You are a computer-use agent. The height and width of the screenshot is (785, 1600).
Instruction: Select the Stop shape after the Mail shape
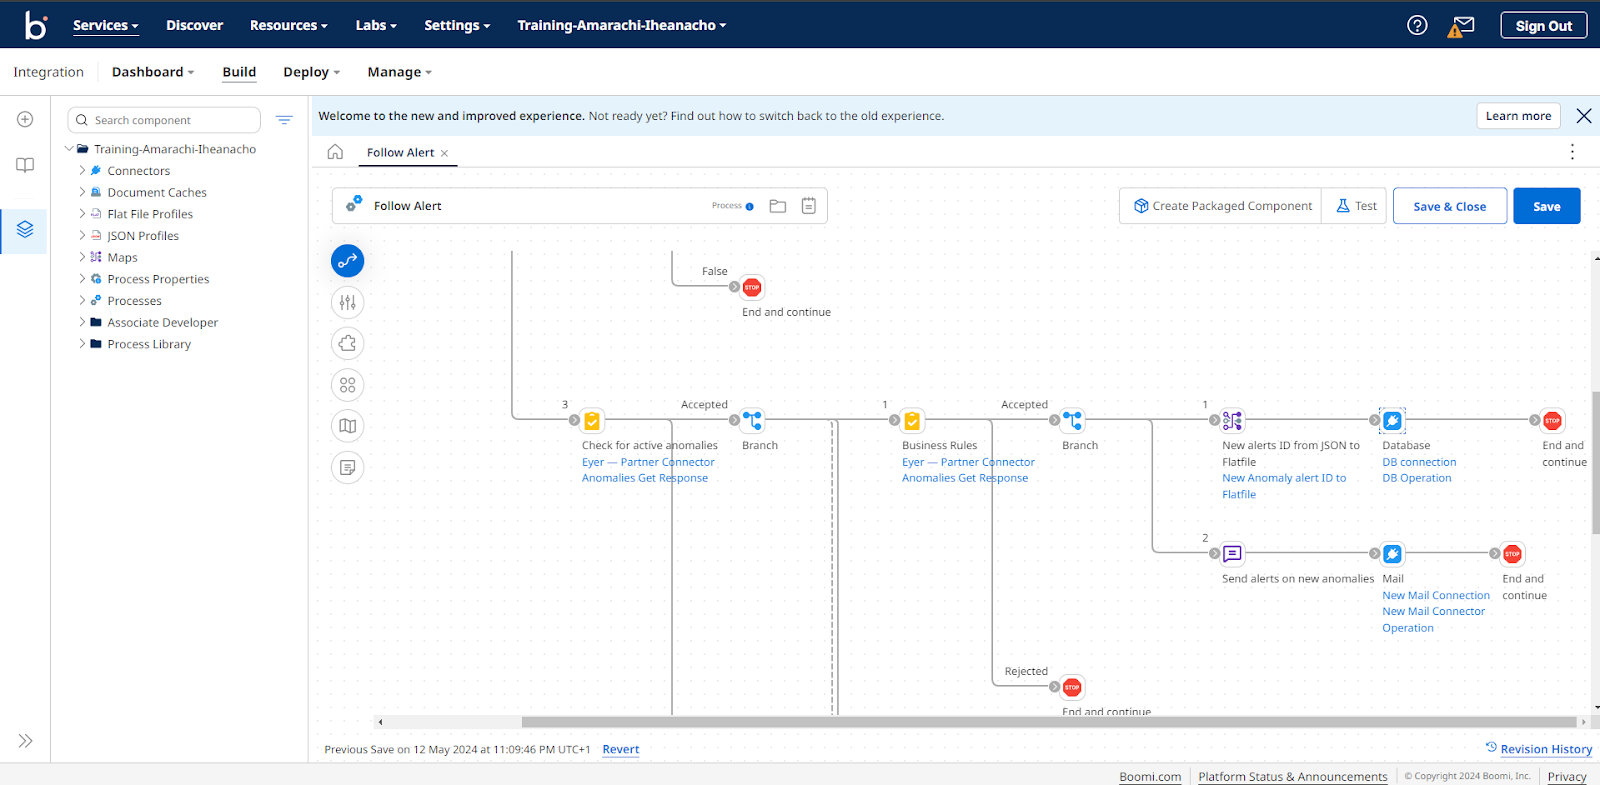click(x=1512, y=554)
